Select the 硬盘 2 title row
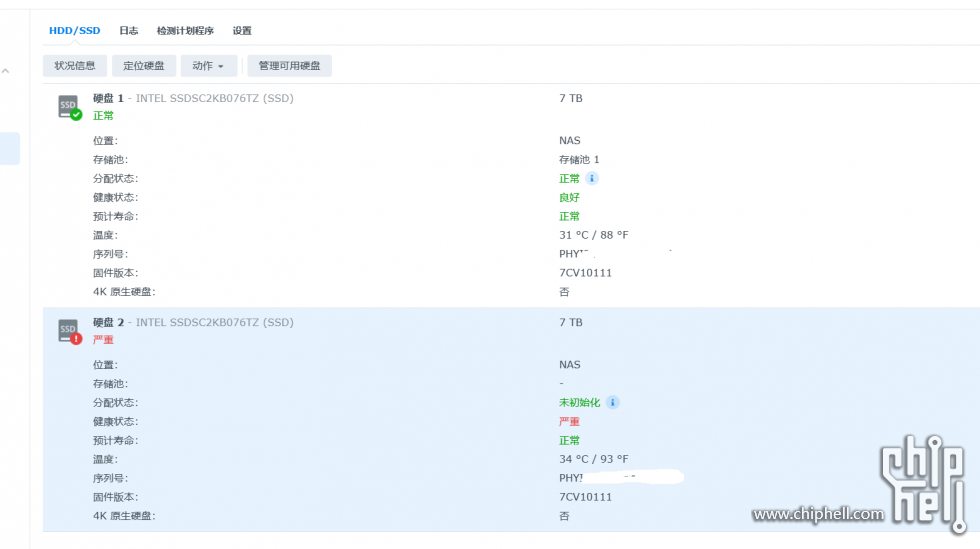Viewport: 980px width, 549px height. [193, 323]
